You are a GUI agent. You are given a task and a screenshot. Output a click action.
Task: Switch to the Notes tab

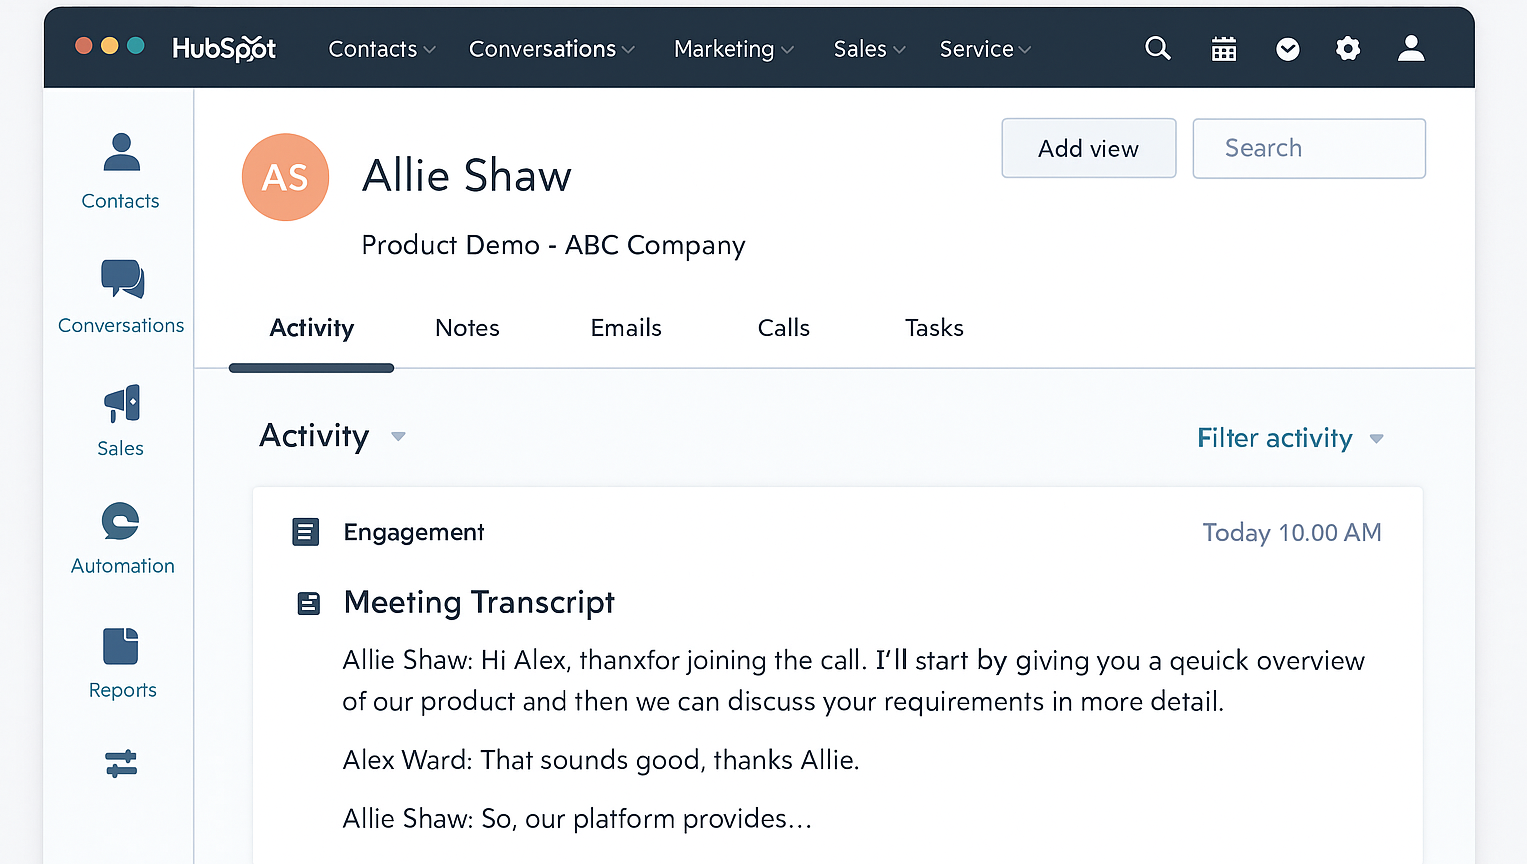[467, 328]
